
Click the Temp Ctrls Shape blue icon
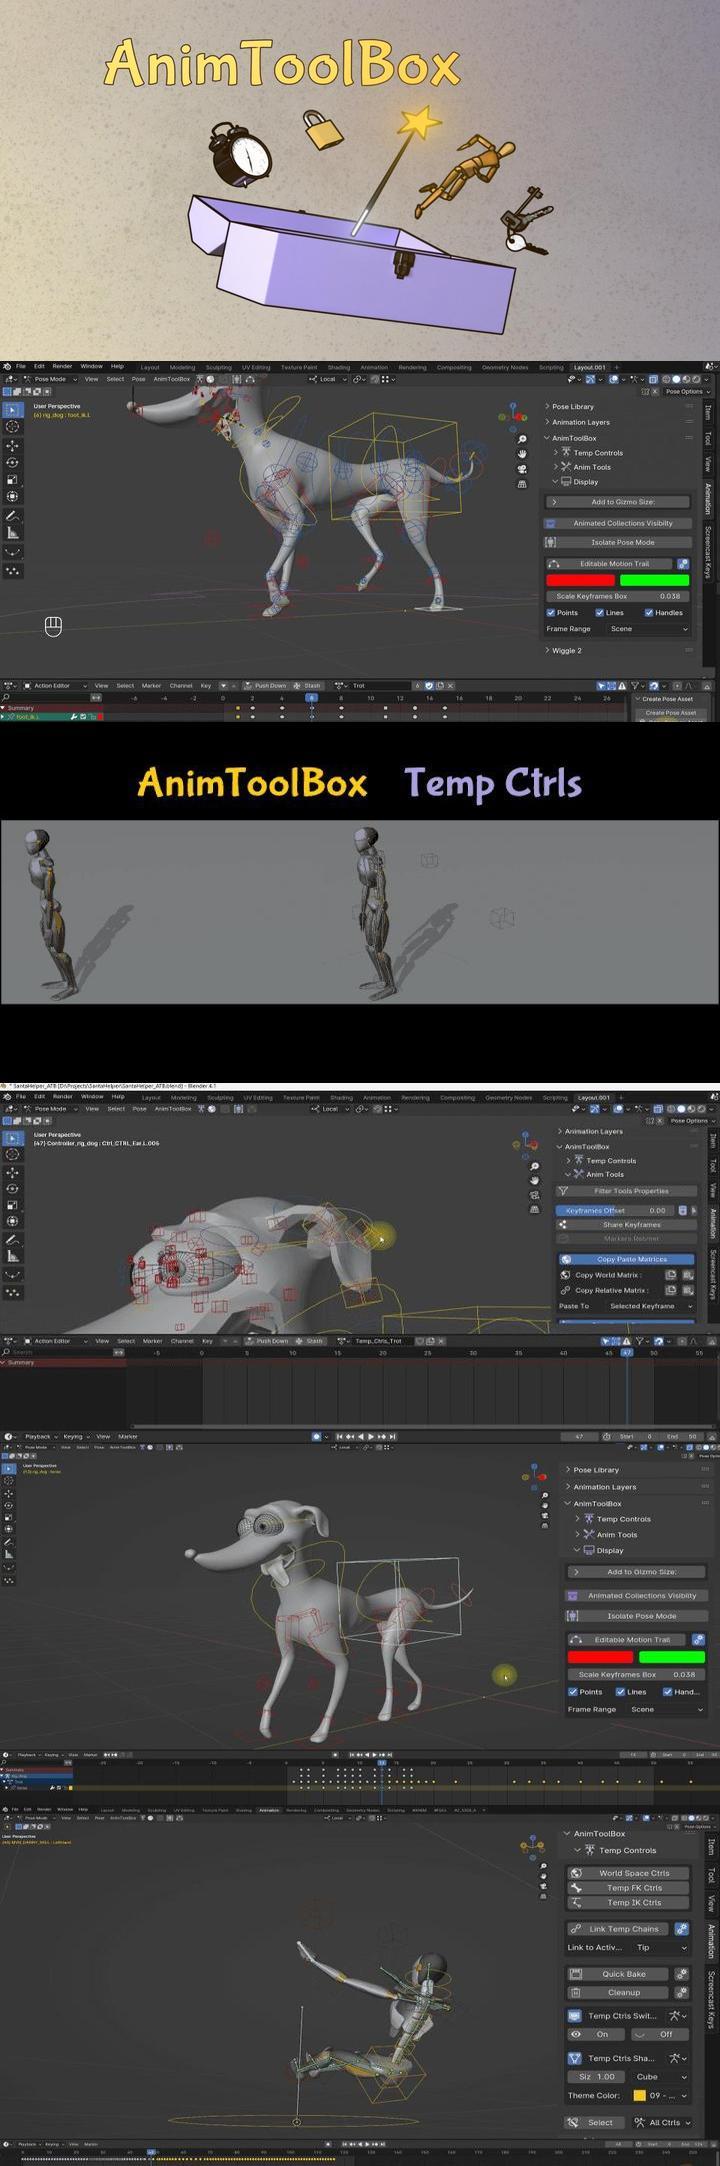574,2058
